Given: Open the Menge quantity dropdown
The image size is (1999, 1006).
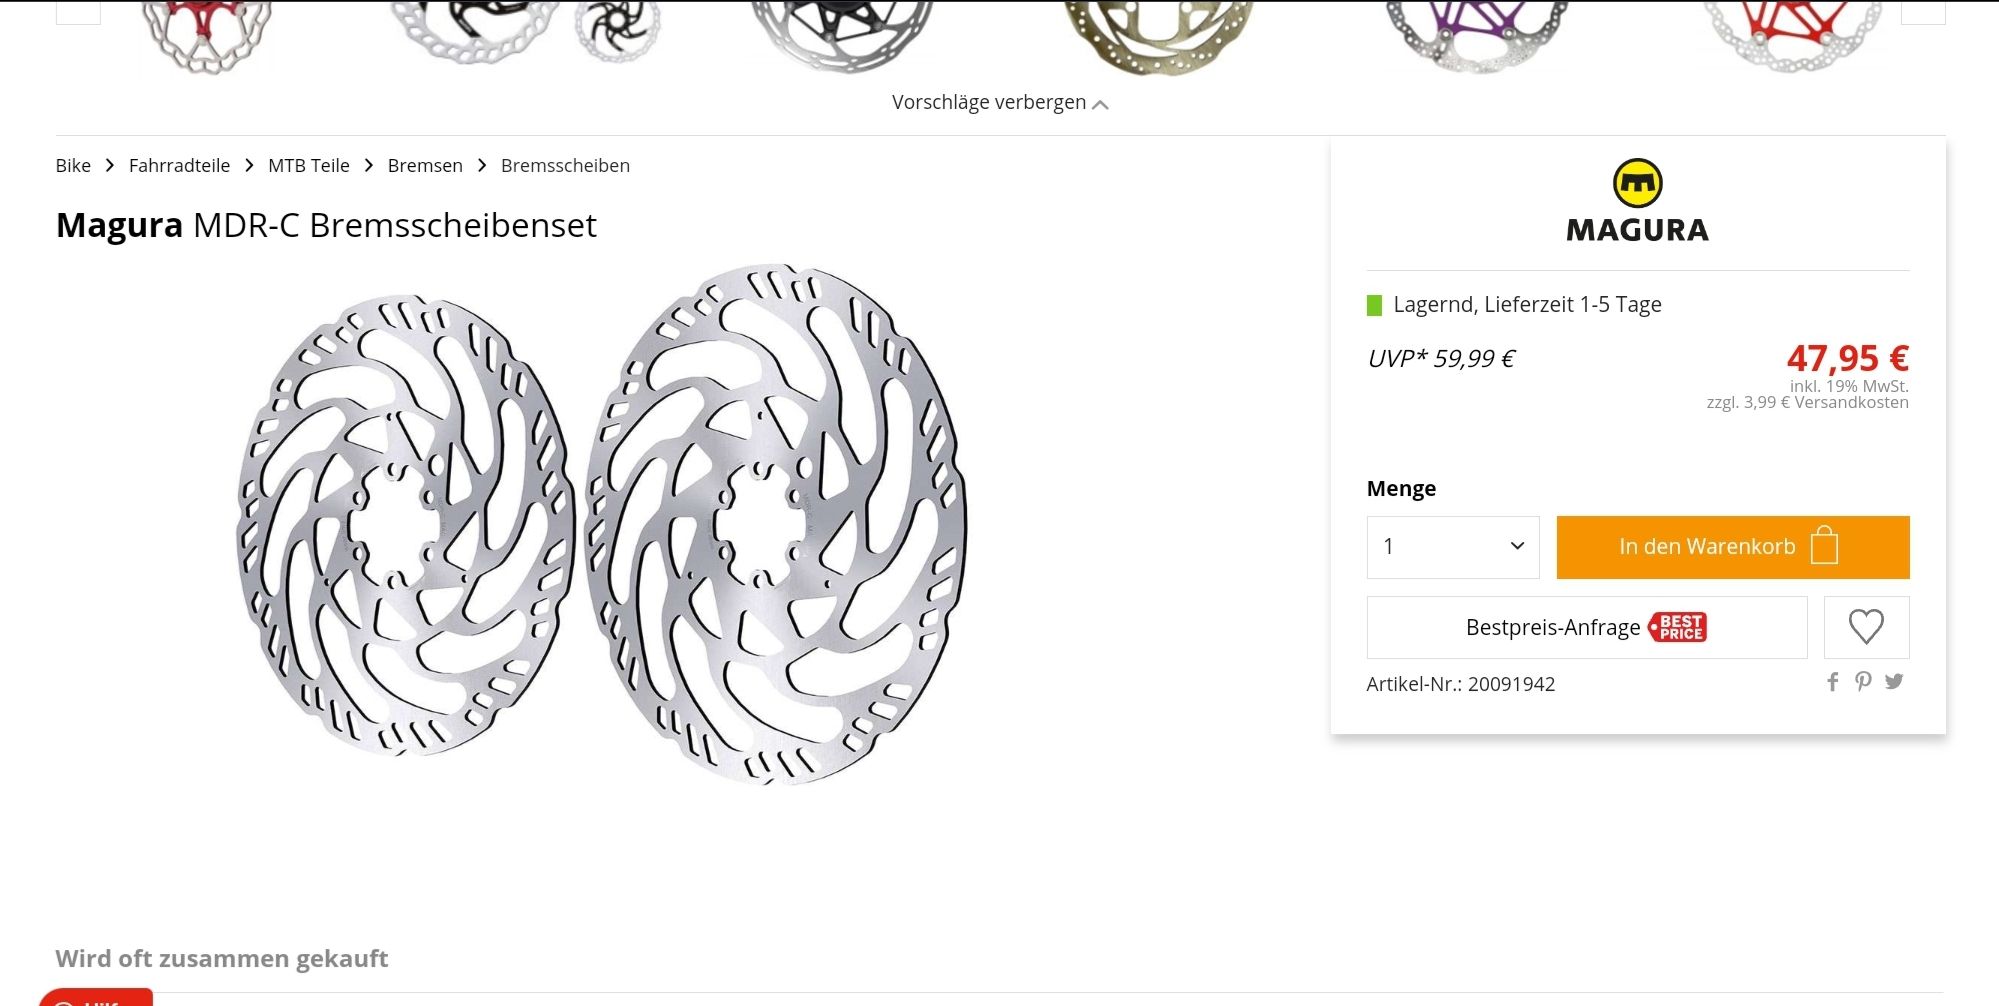Looking at the screenshot, I should (1453, 547).
